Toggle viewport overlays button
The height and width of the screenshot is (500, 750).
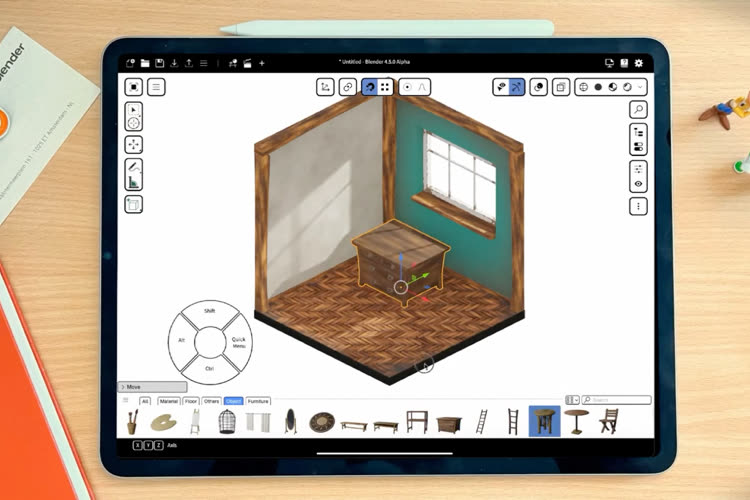539,87
